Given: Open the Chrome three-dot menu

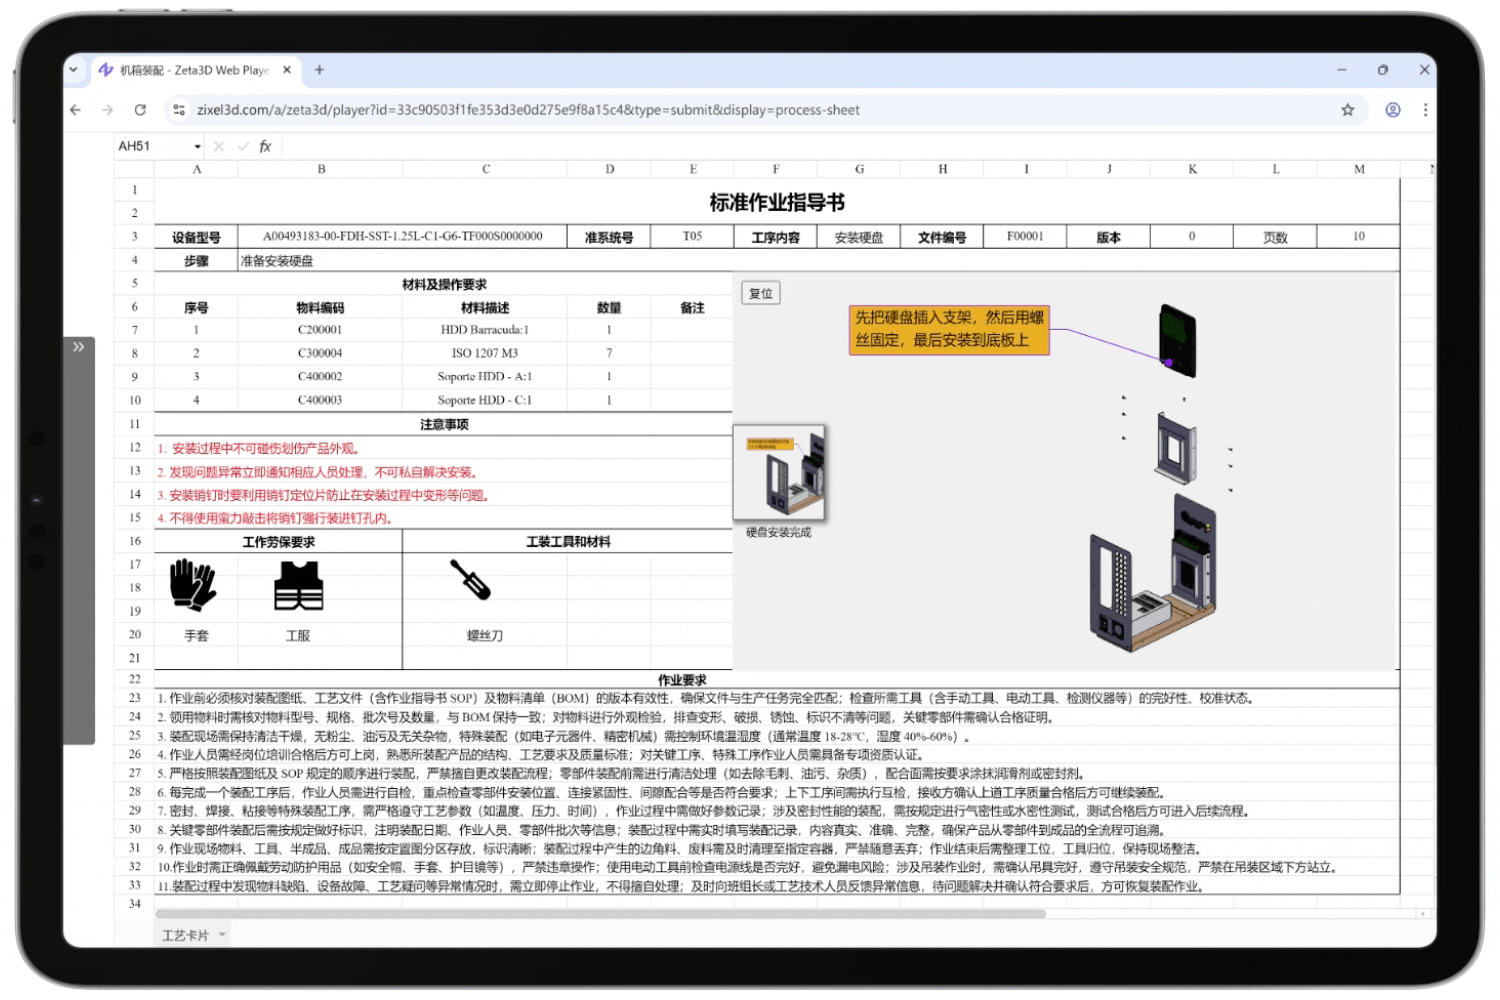Looking at the screenshot, I should click(x=1425, y=110).
